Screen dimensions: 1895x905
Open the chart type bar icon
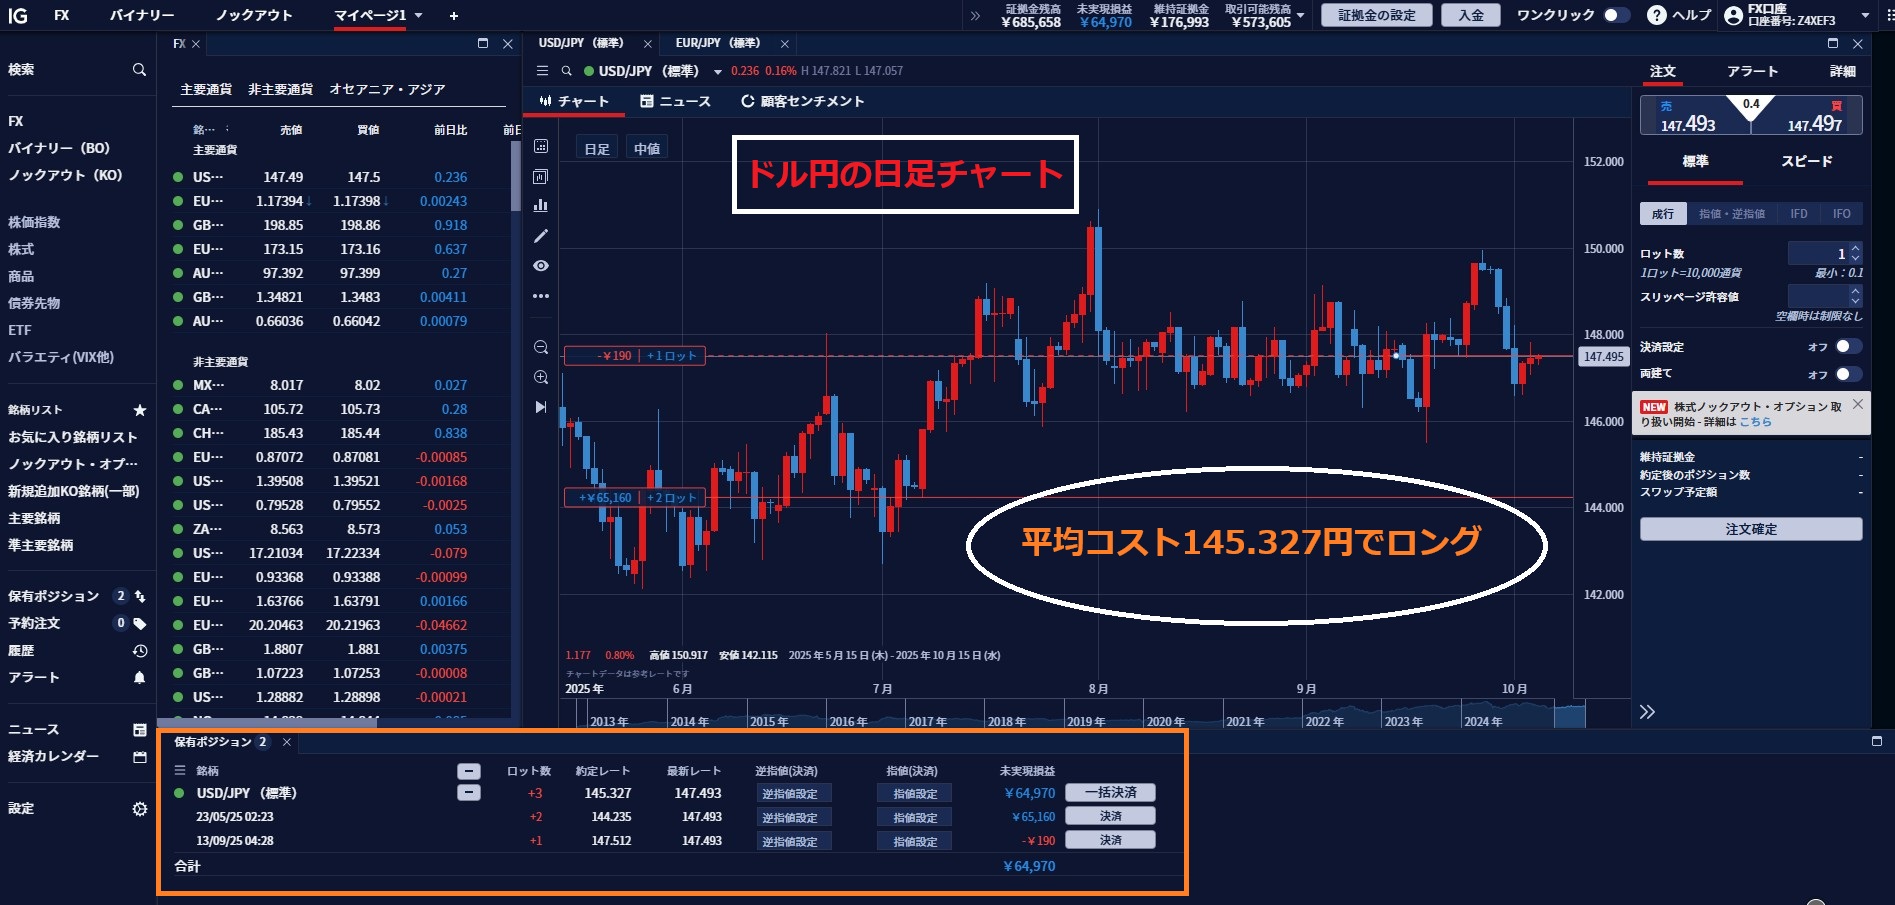click(541, 205)
